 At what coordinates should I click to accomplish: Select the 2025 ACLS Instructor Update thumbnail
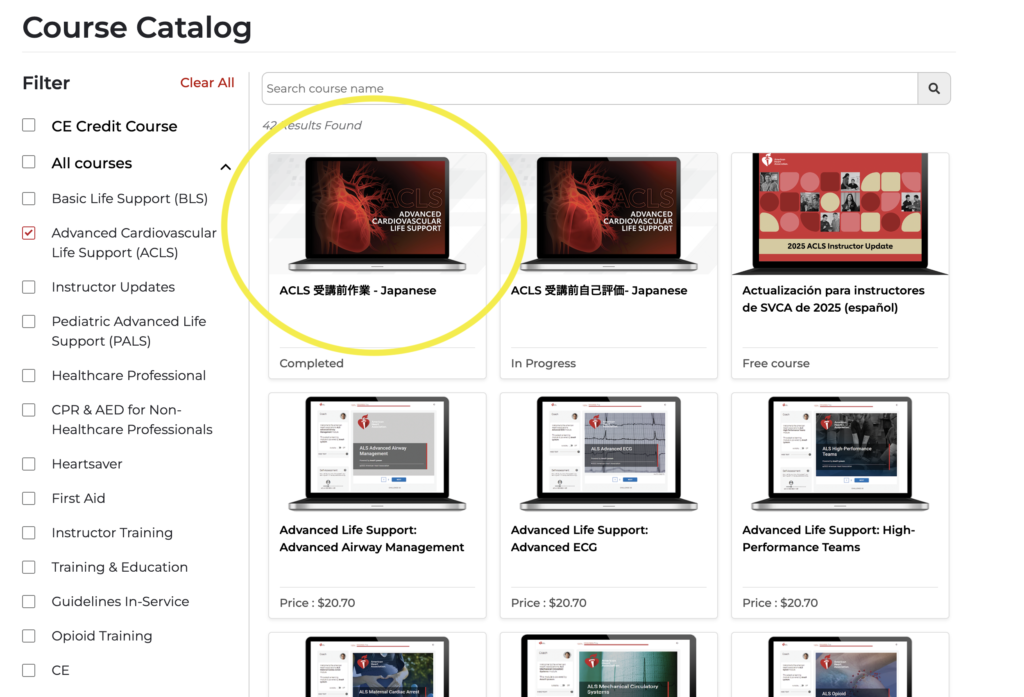(839, 214)
